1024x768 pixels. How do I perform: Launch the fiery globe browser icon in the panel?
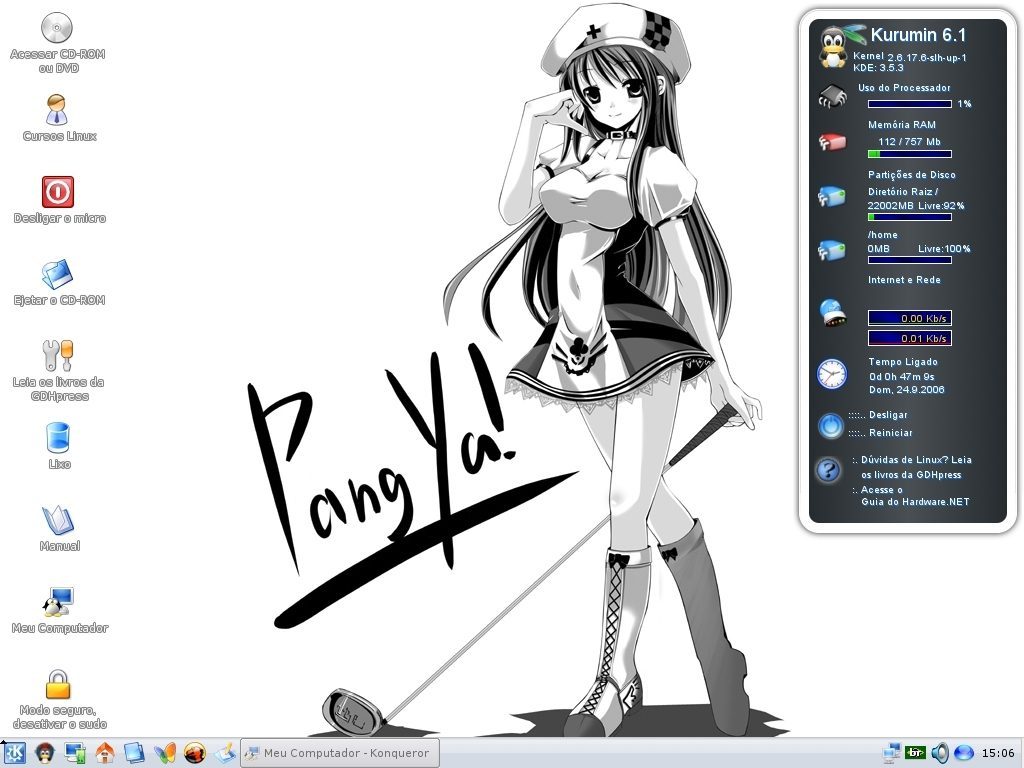point(195,753)
